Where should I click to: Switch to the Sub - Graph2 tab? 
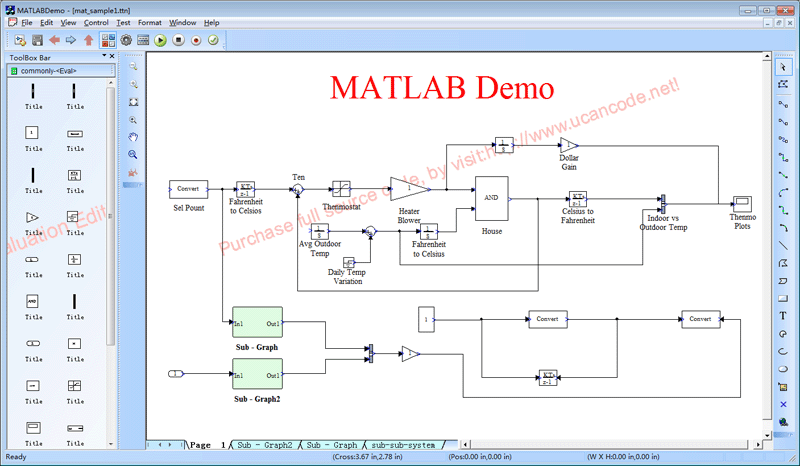click(265, 444)
